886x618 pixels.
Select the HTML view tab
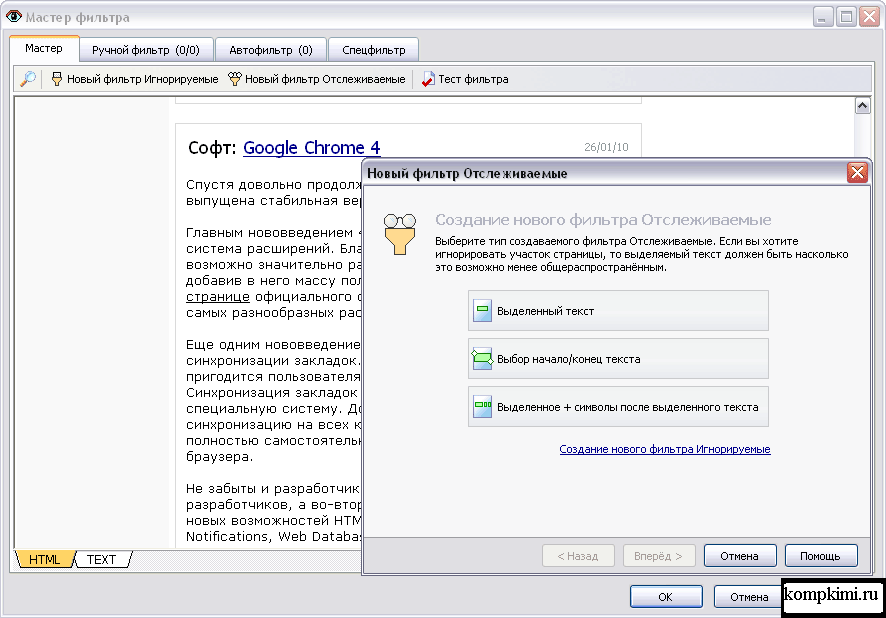tap(44, 560)
